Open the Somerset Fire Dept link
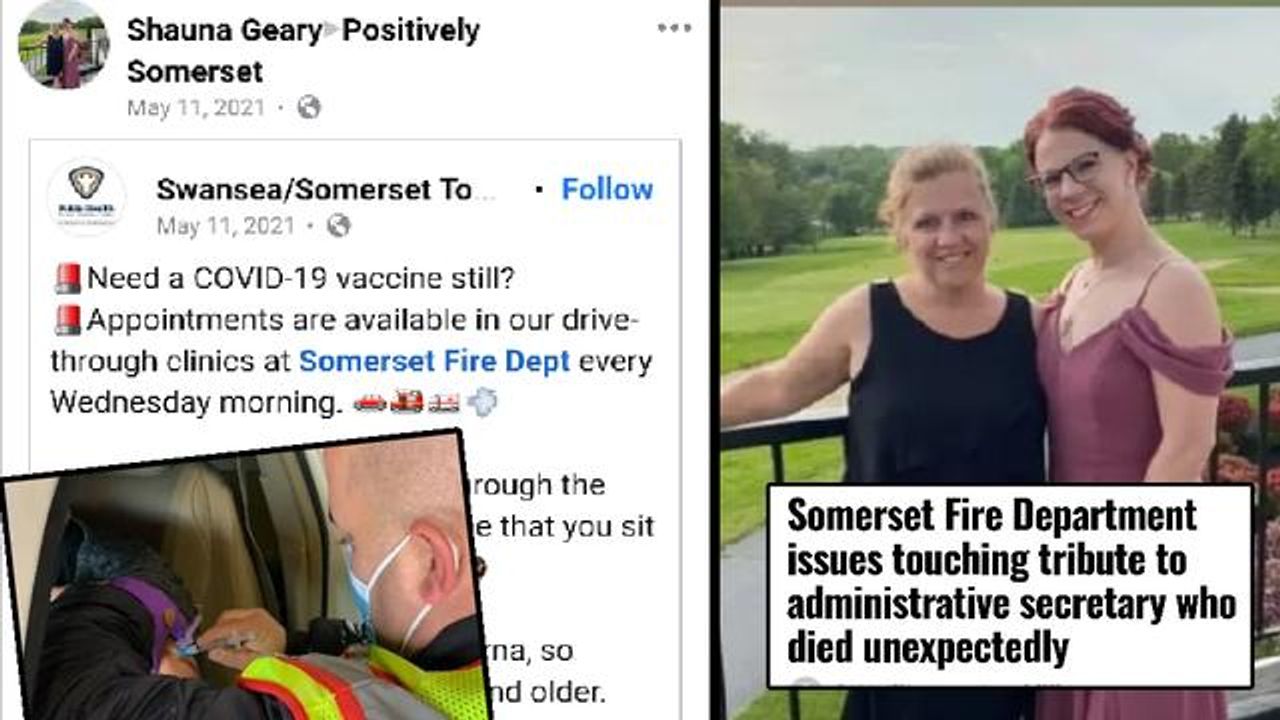The image size is (1280, 720). pyautogui.click(x=434, y=361)
